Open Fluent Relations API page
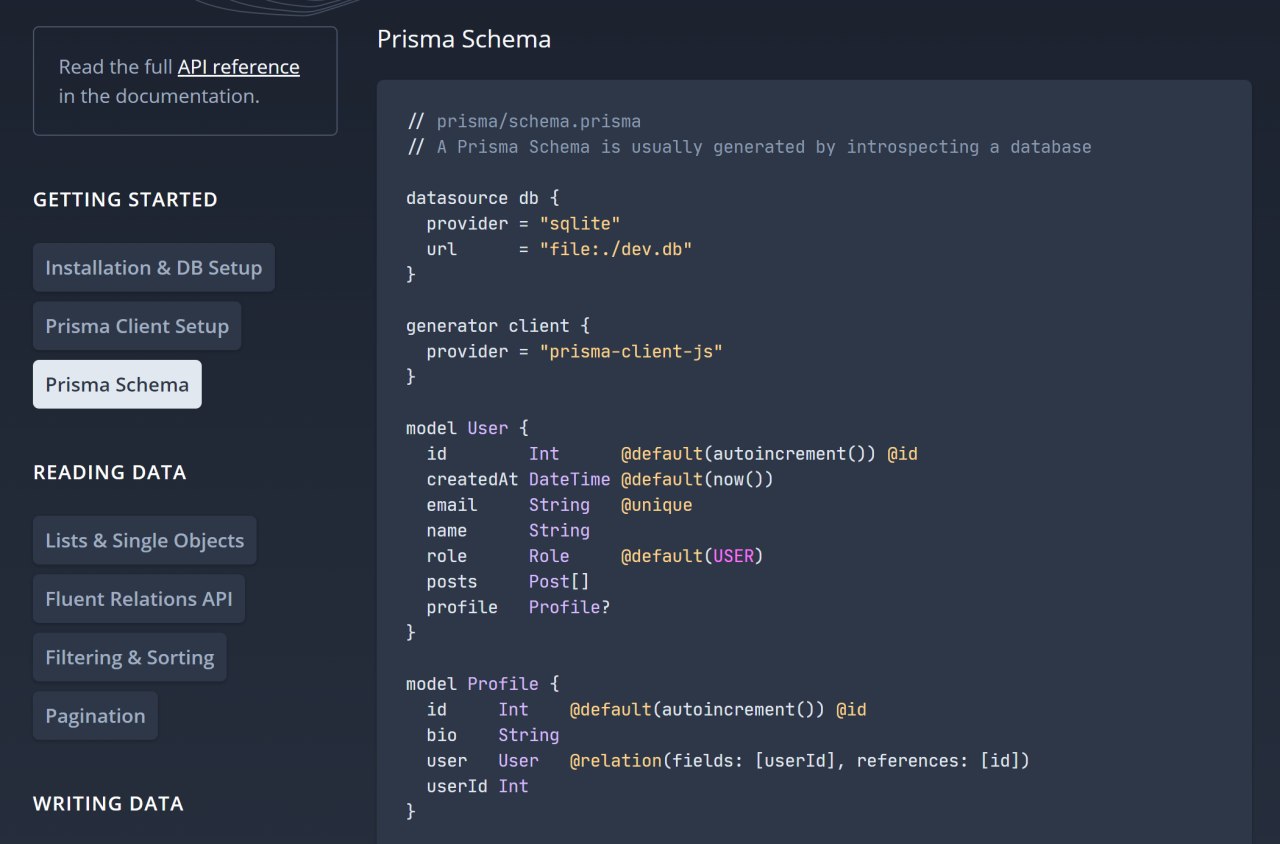 tap(139, 599)
